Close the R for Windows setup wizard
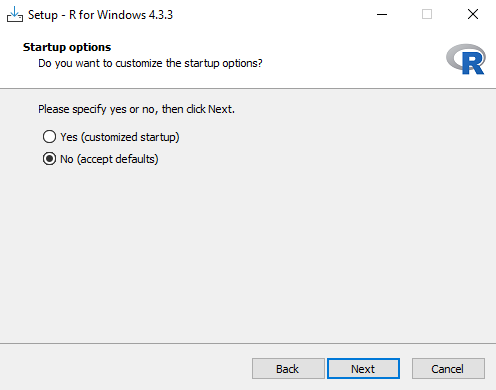 (473, 14)
